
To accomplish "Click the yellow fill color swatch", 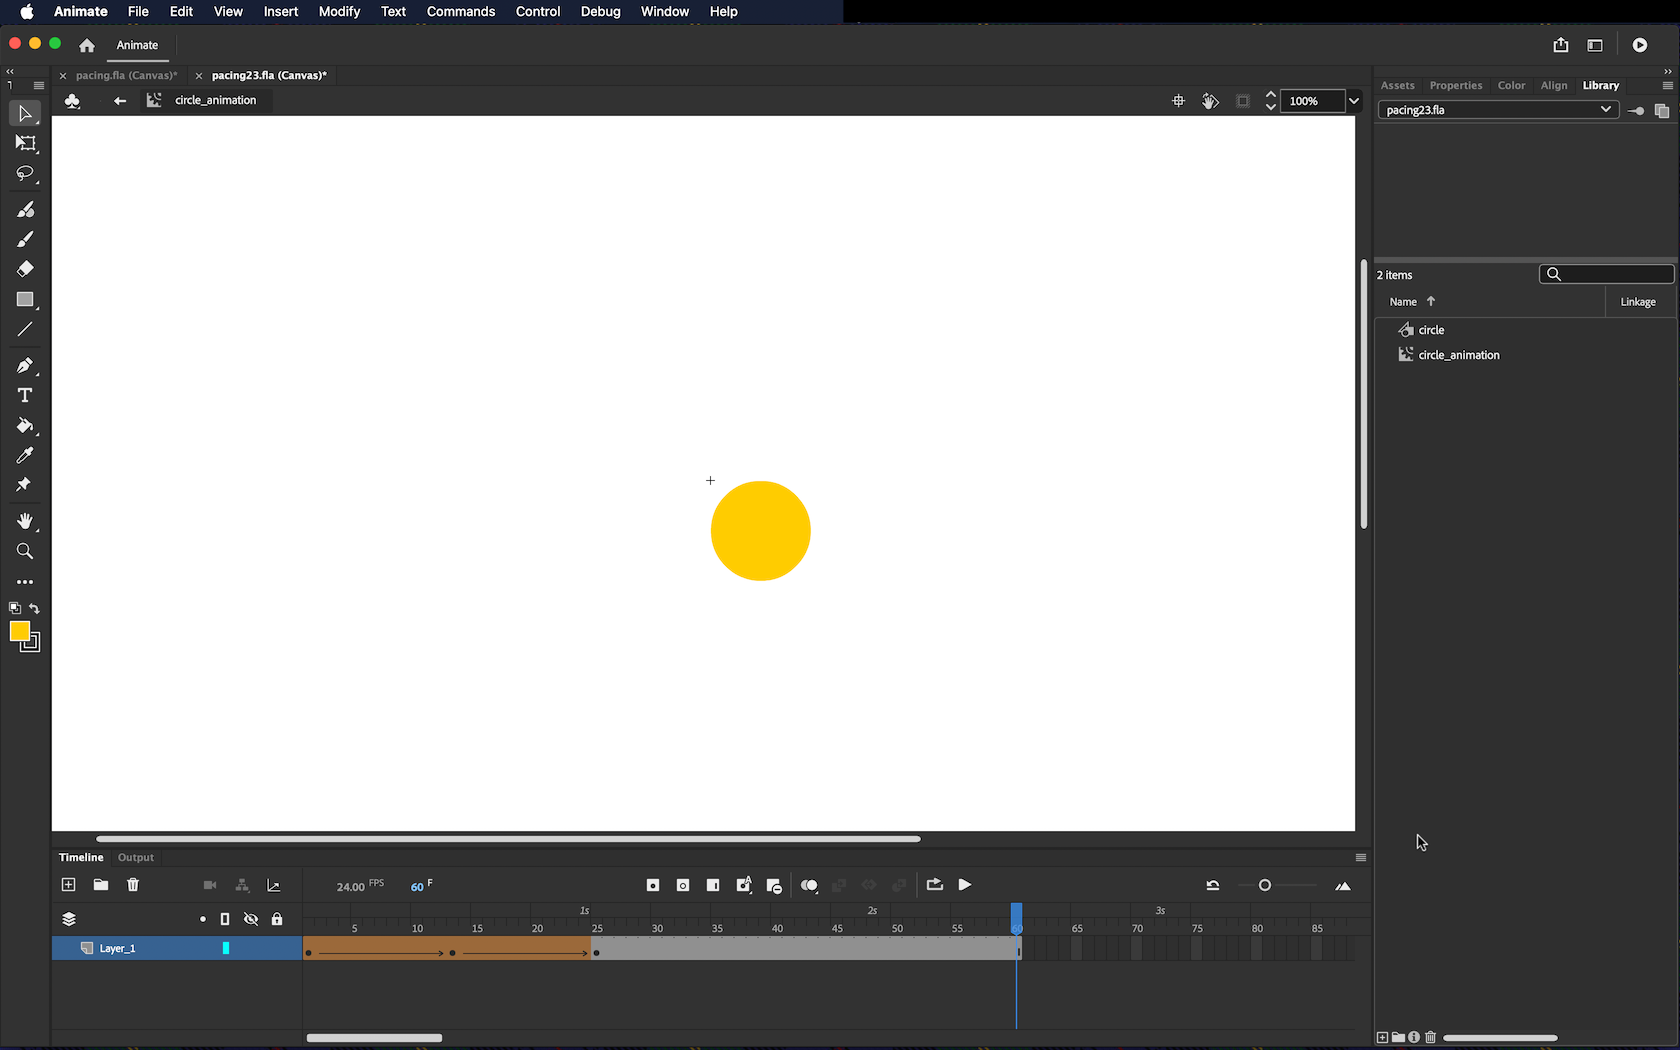I will tap(19, 631).
